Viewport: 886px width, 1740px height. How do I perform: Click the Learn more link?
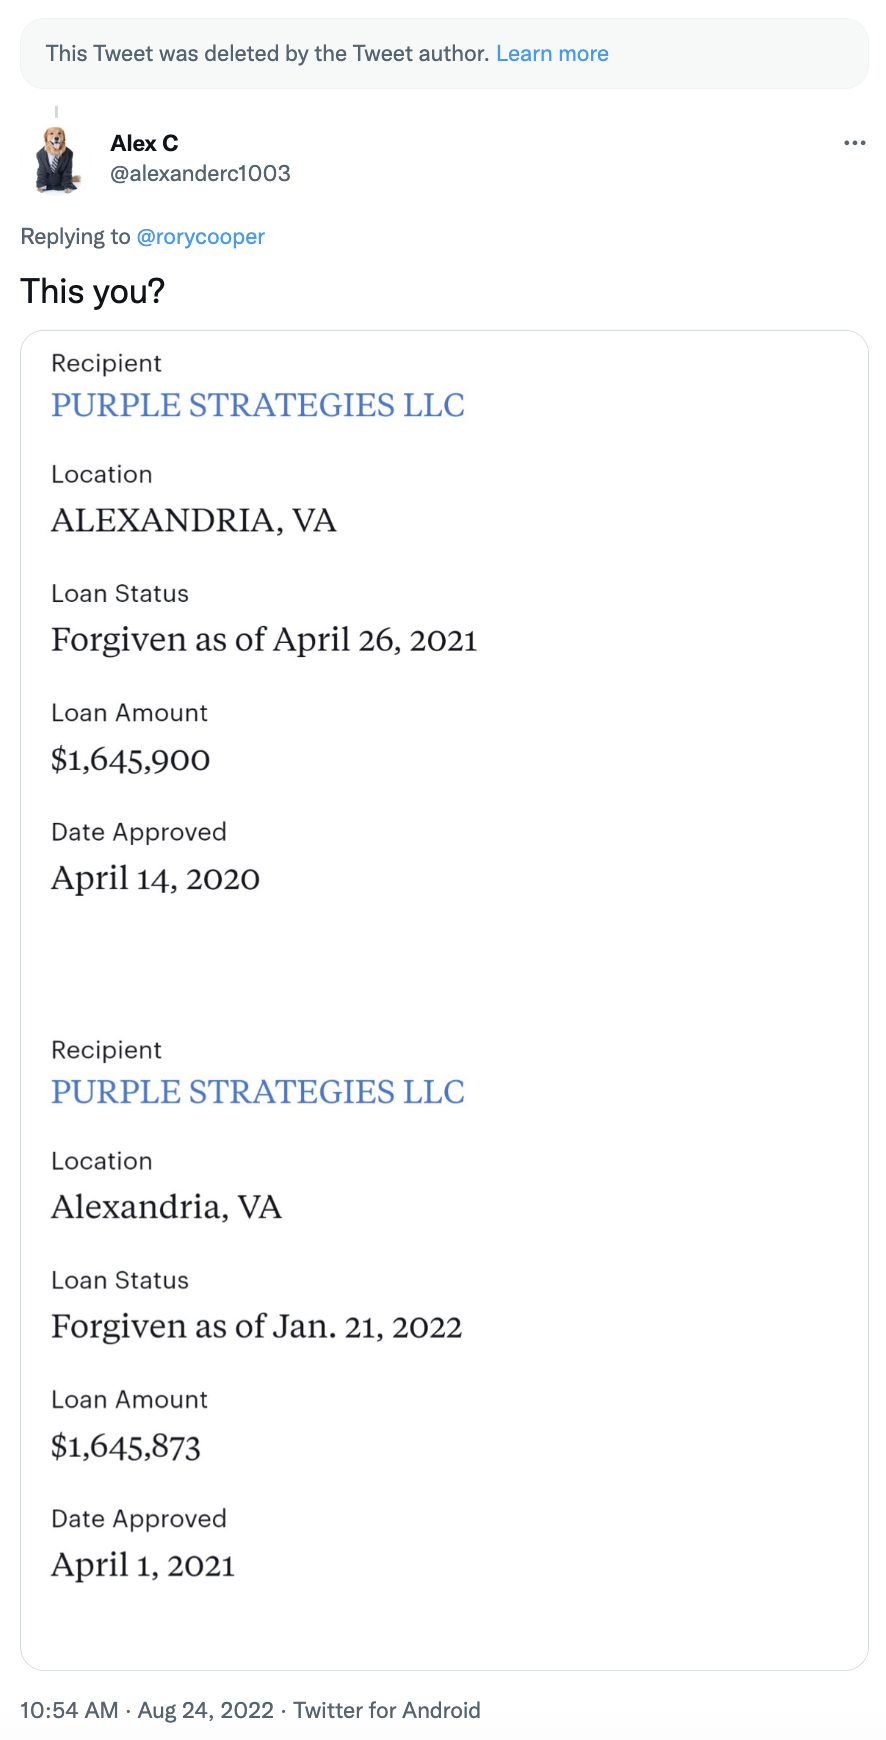click(552, 54)
